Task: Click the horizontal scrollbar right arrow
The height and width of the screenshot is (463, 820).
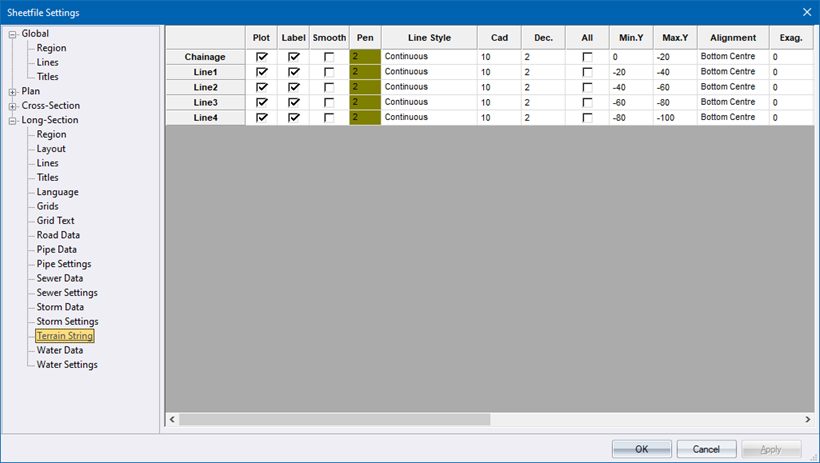Action: click(x=808, y=419)
